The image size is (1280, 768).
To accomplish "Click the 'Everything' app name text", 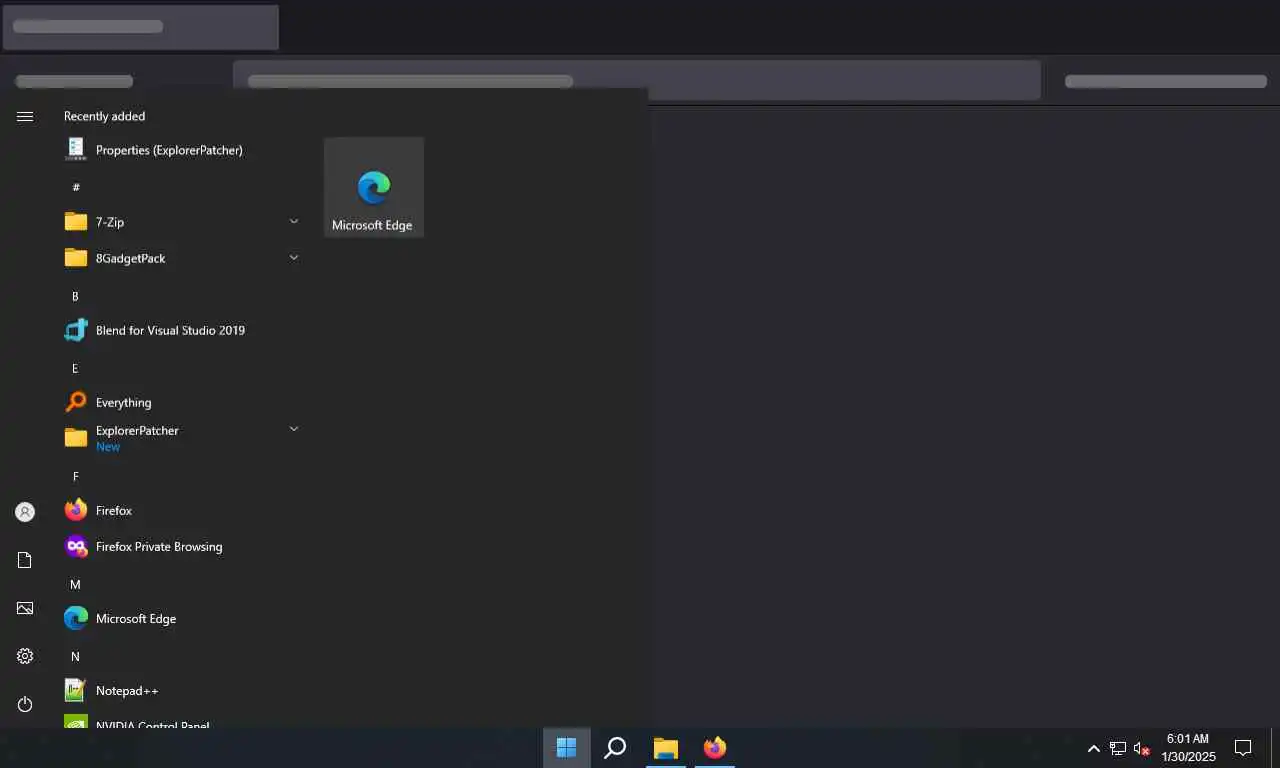I will (124, 403).
